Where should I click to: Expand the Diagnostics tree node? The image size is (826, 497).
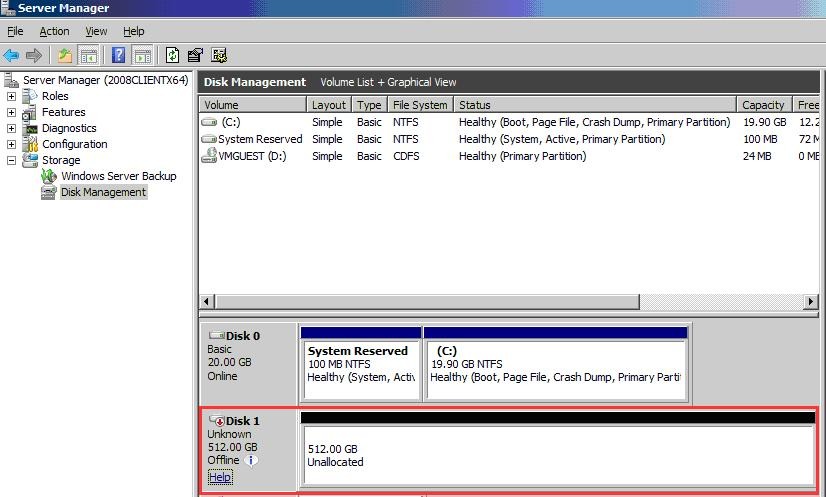click(12, 129)
